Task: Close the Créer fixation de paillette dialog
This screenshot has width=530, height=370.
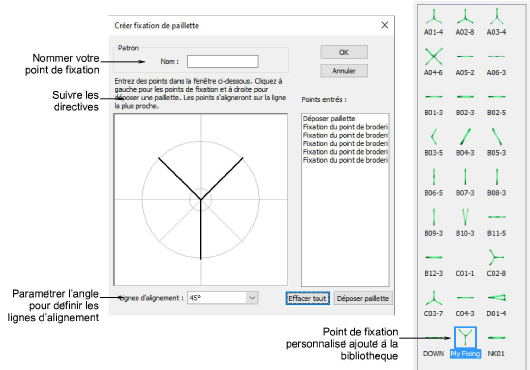Action: 385,25
